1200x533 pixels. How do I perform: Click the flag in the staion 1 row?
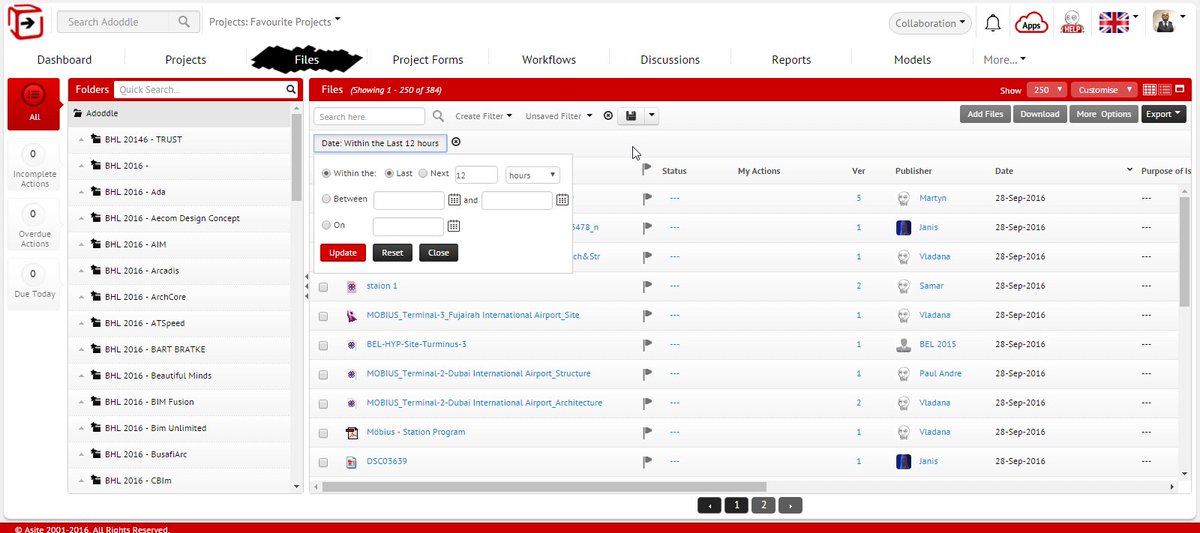647,286
